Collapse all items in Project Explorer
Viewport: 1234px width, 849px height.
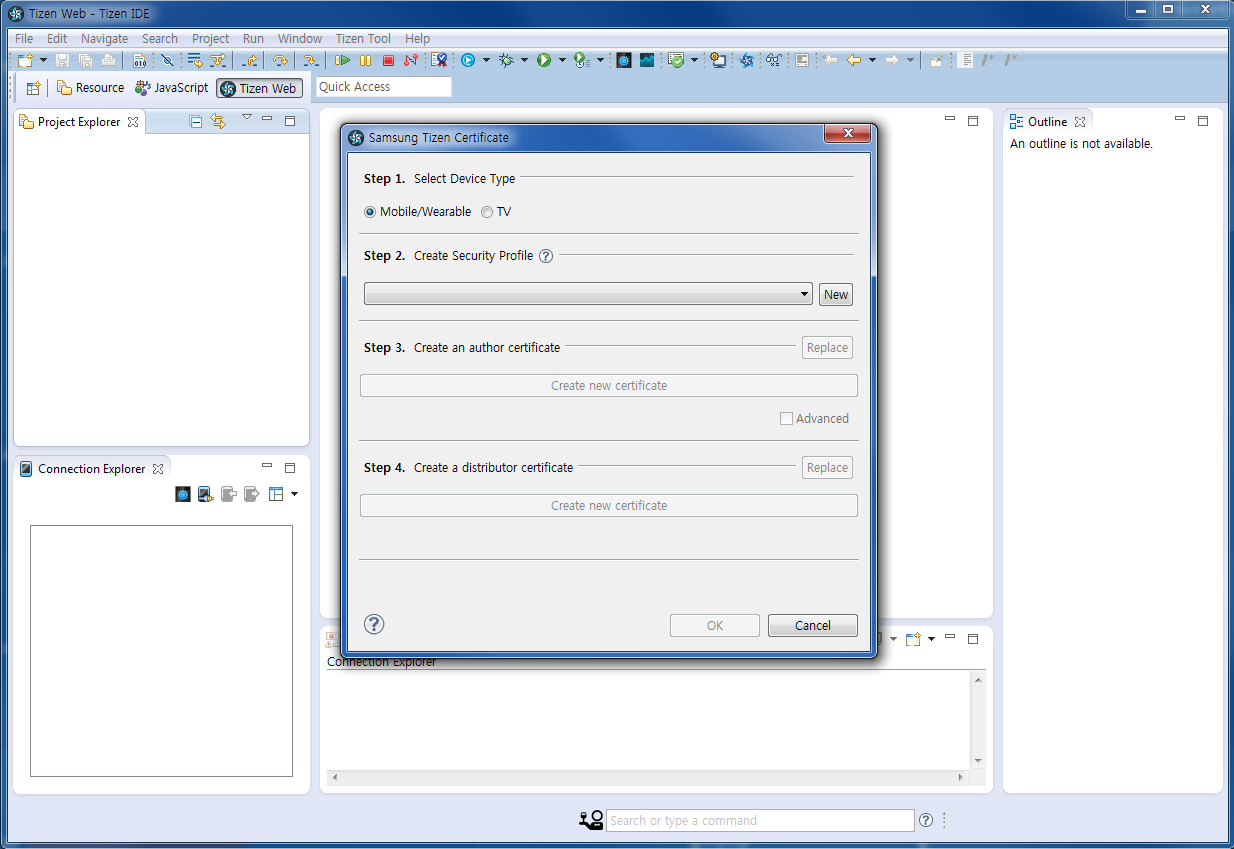pyautogui.click(x=196, y=122)
